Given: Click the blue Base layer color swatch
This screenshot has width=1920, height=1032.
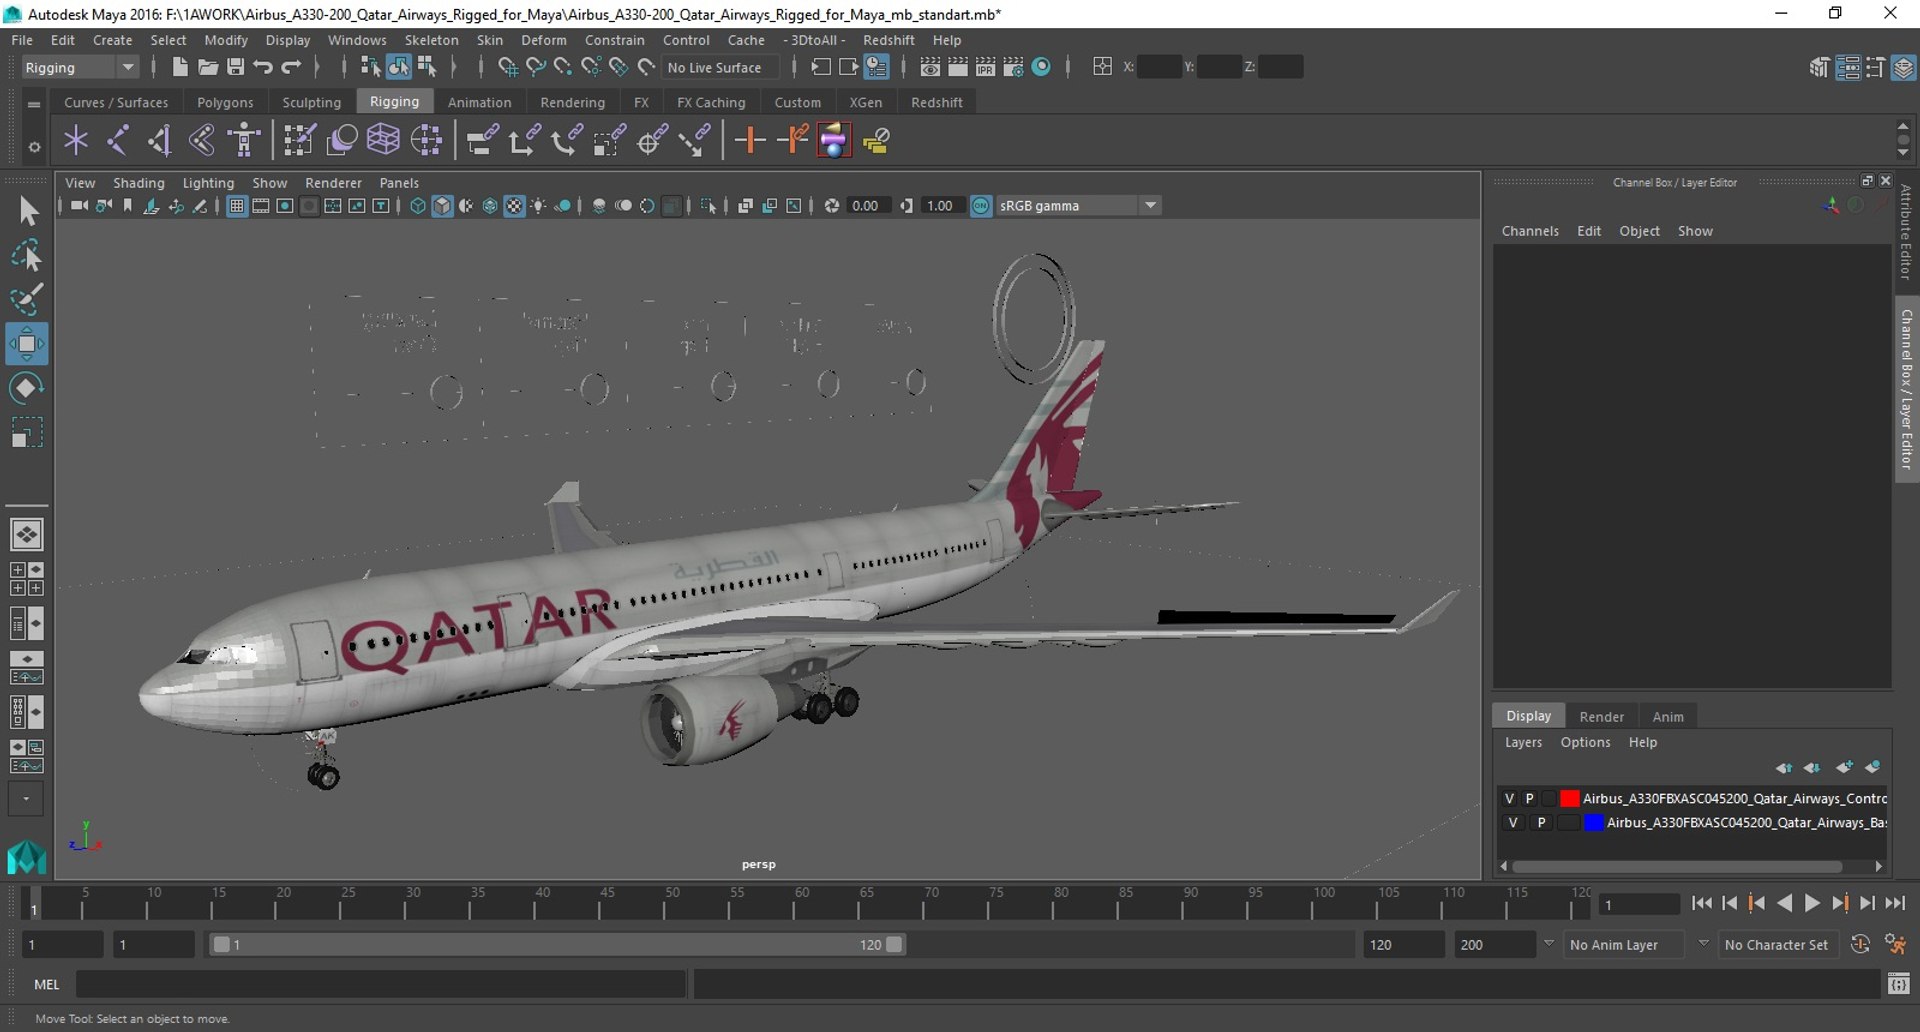Looking at the screenshot, I should [x=1593, y=822].
